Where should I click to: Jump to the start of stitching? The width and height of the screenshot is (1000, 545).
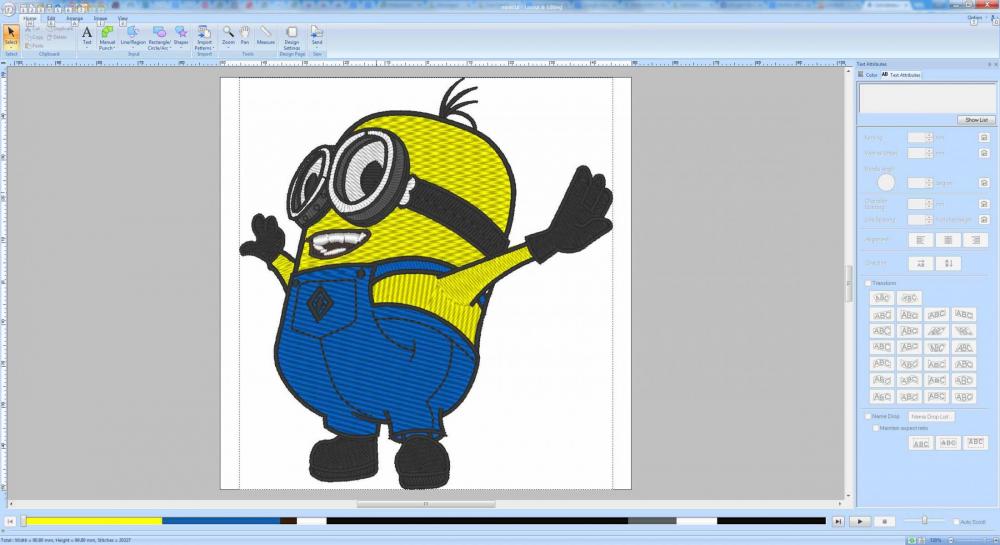(x=10, y=521)
